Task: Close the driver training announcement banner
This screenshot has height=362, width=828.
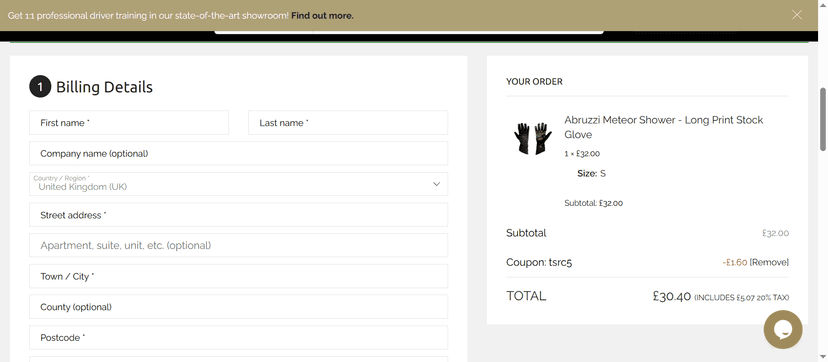Action: pyautogui.click(x=797, y=15)
